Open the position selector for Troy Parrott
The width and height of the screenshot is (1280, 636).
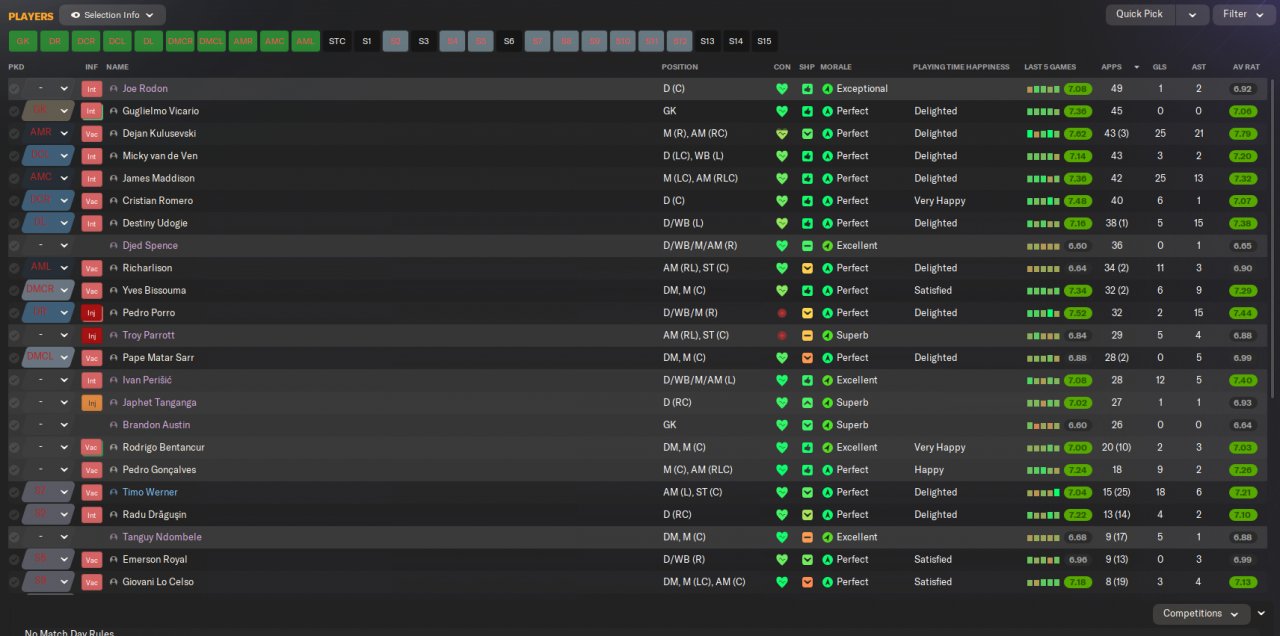point(50,336)
